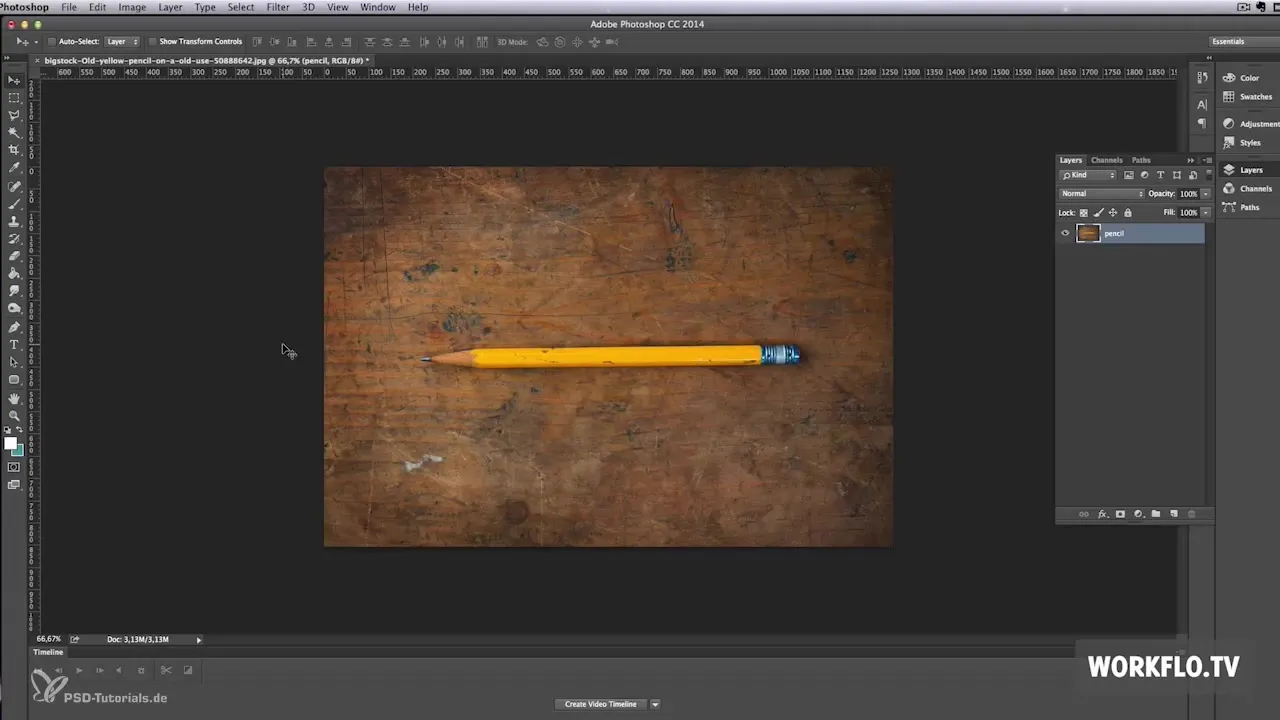Choose the Magic Wand tool
This screenshot has height=720, width=1280.
[14, 132]
